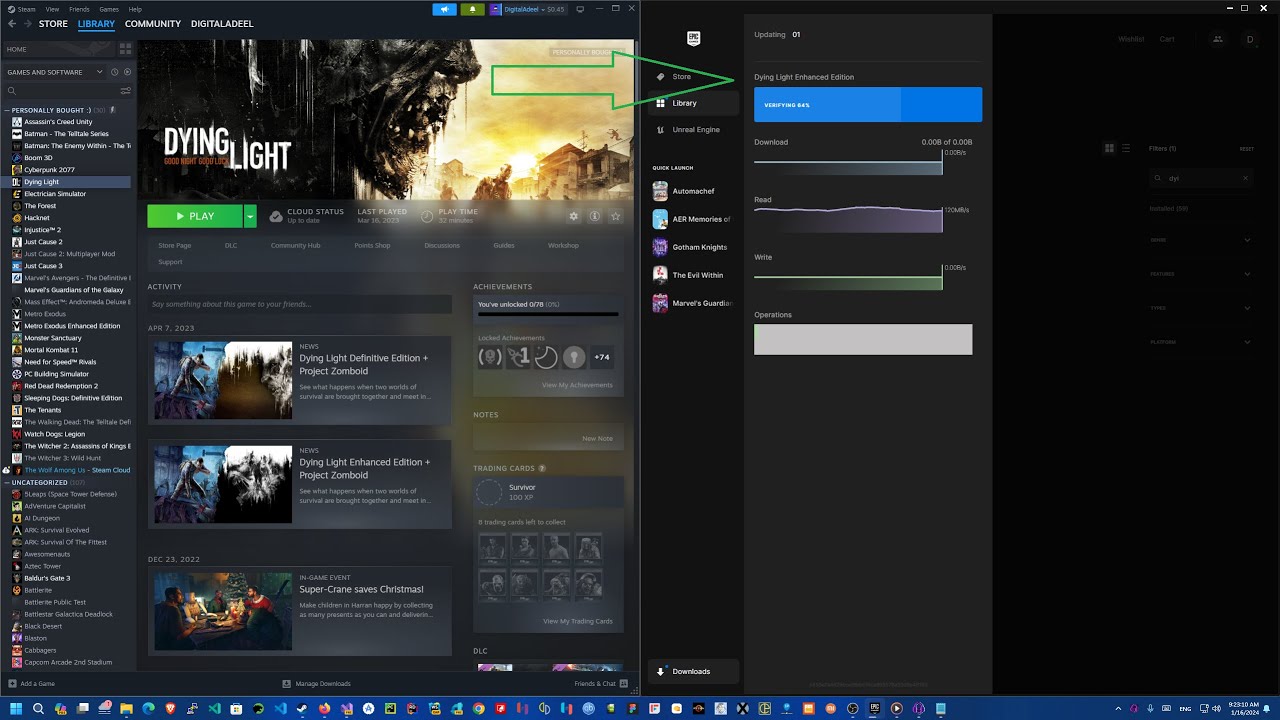This screenshot has width=1280, height=720.
Task: Show ready-to-play filter icon in Steam sidebar
Action: 126,72
